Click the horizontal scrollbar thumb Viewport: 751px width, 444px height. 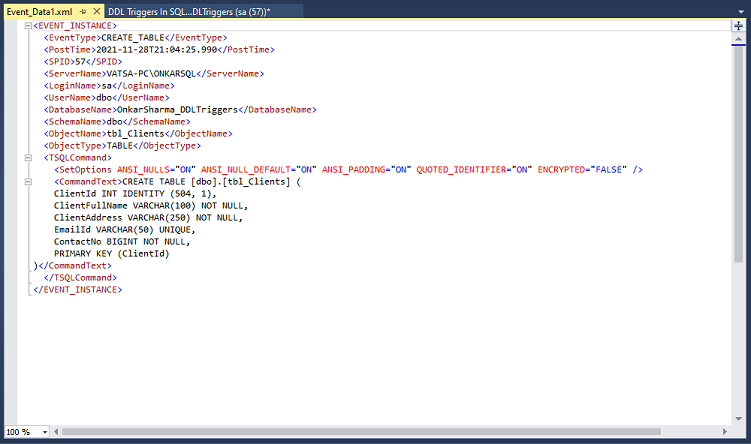click(x=362, y=432)
